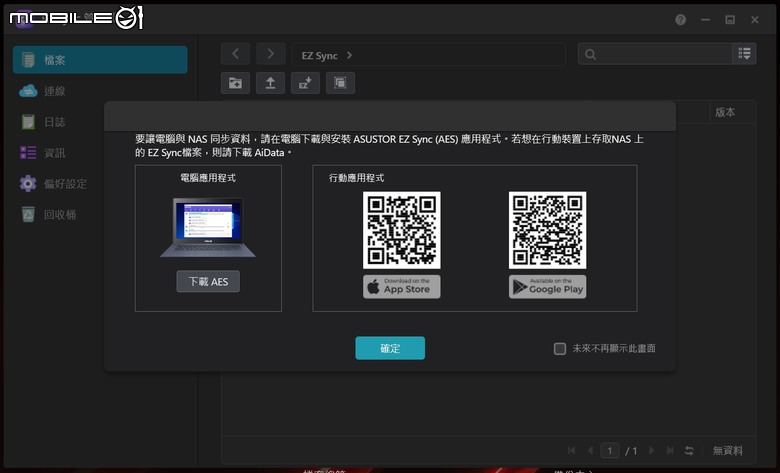Click the App Store download badge

[401, 287]
